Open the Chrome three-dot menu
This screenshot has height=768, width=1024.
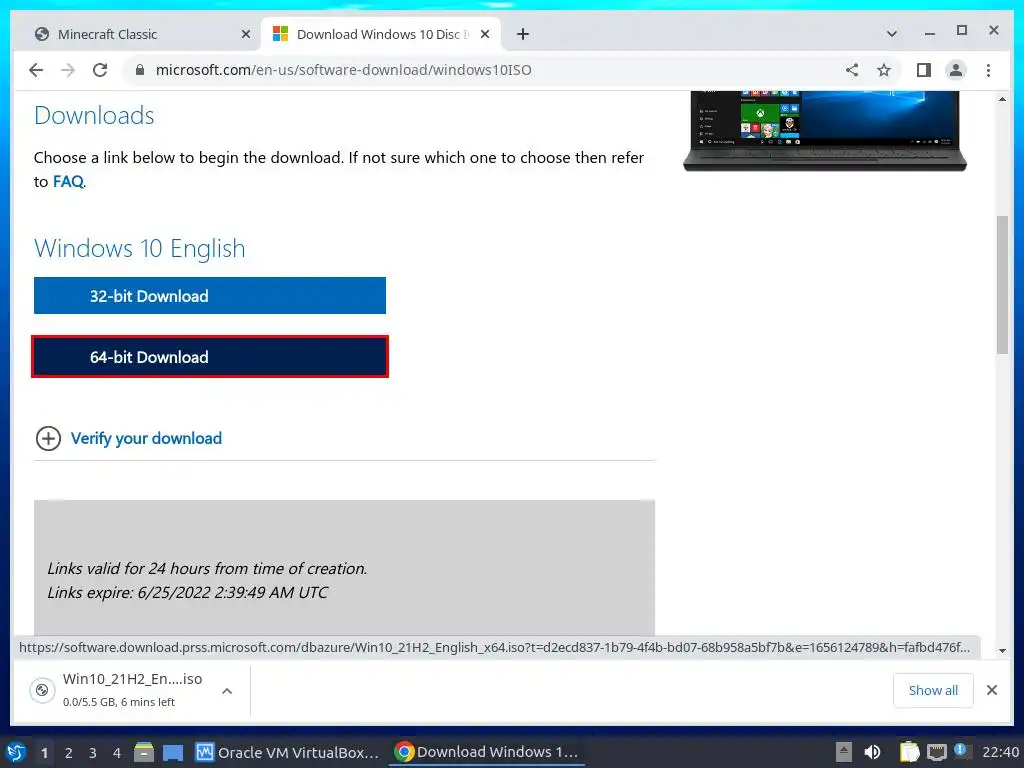click(988, 70)
